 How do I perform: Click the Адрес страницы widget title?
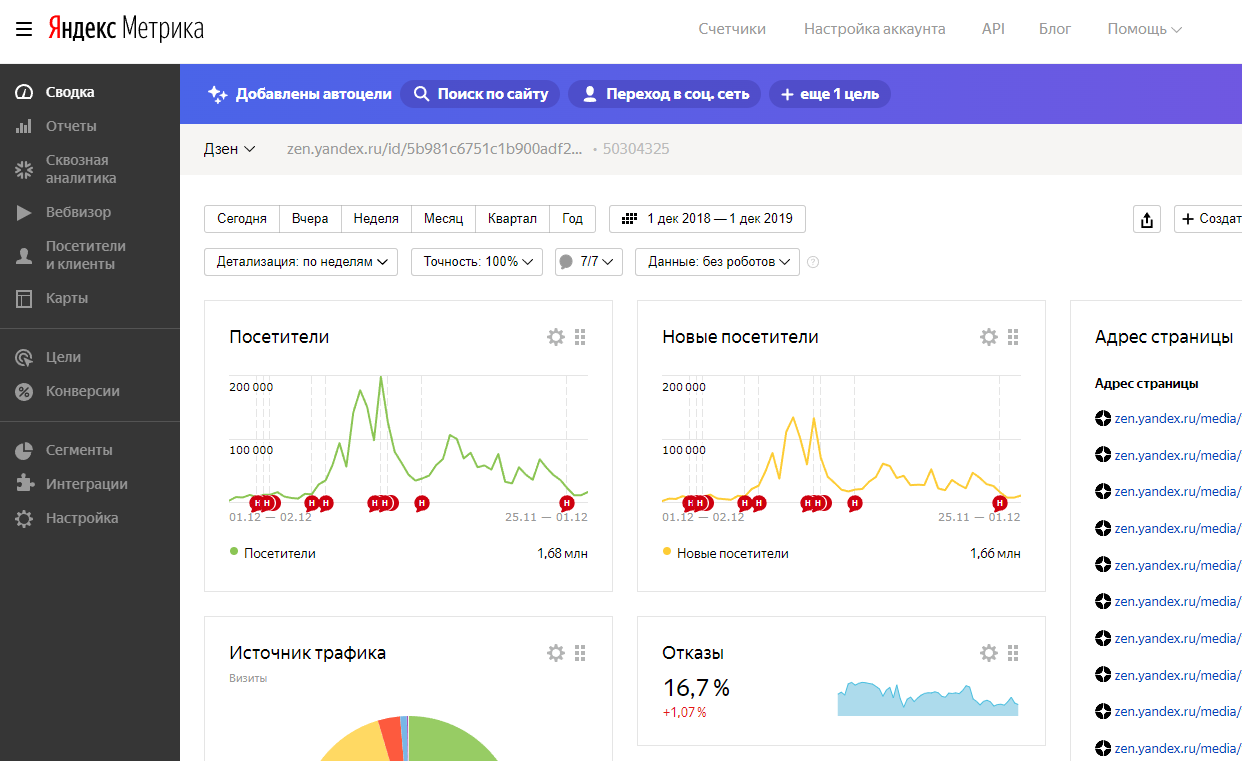(1164, 337)
